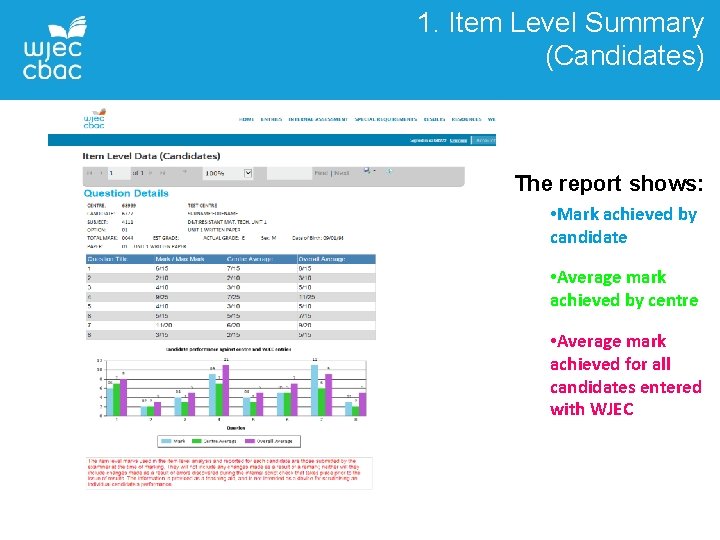Screen dimensions: 720x540
Task: Click 'The report shows:' heading
Action: pyautogui.click(x=609, y=184)
